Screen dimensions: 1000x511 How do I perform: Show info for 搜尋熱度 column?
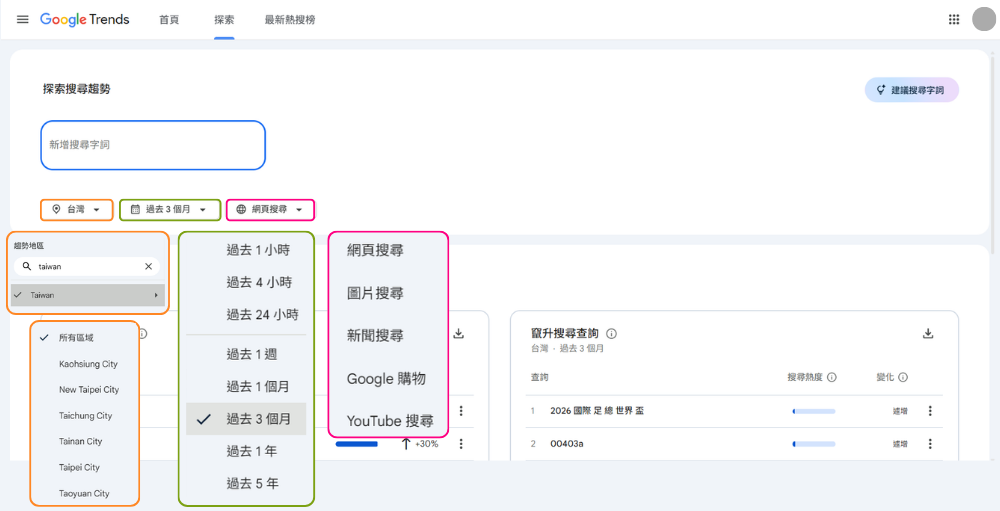(832, 378)
